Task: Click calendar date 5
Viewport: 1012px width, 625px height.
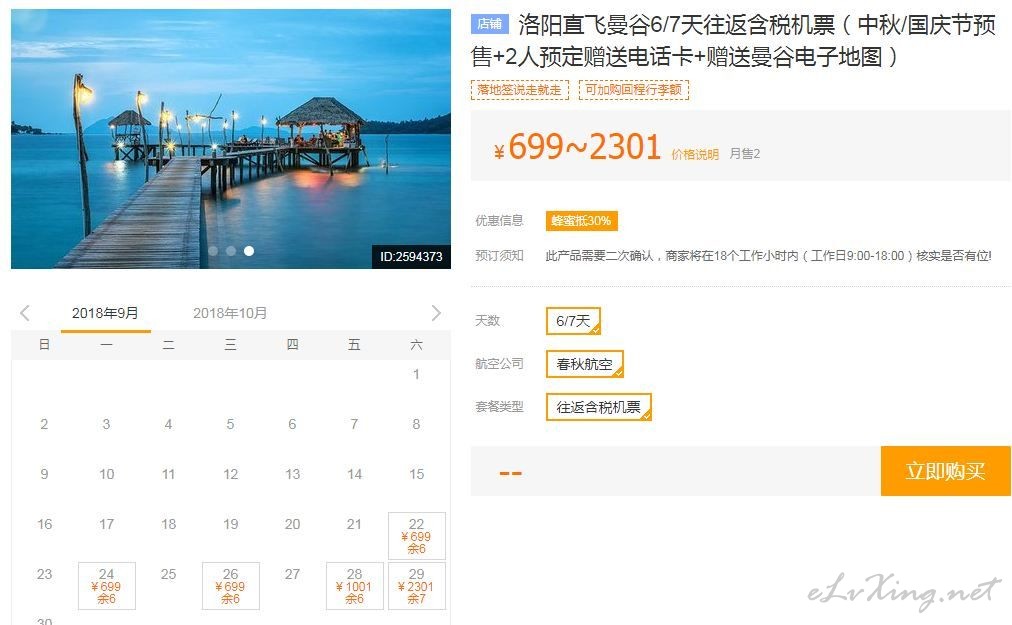Action: pos(230,424)
